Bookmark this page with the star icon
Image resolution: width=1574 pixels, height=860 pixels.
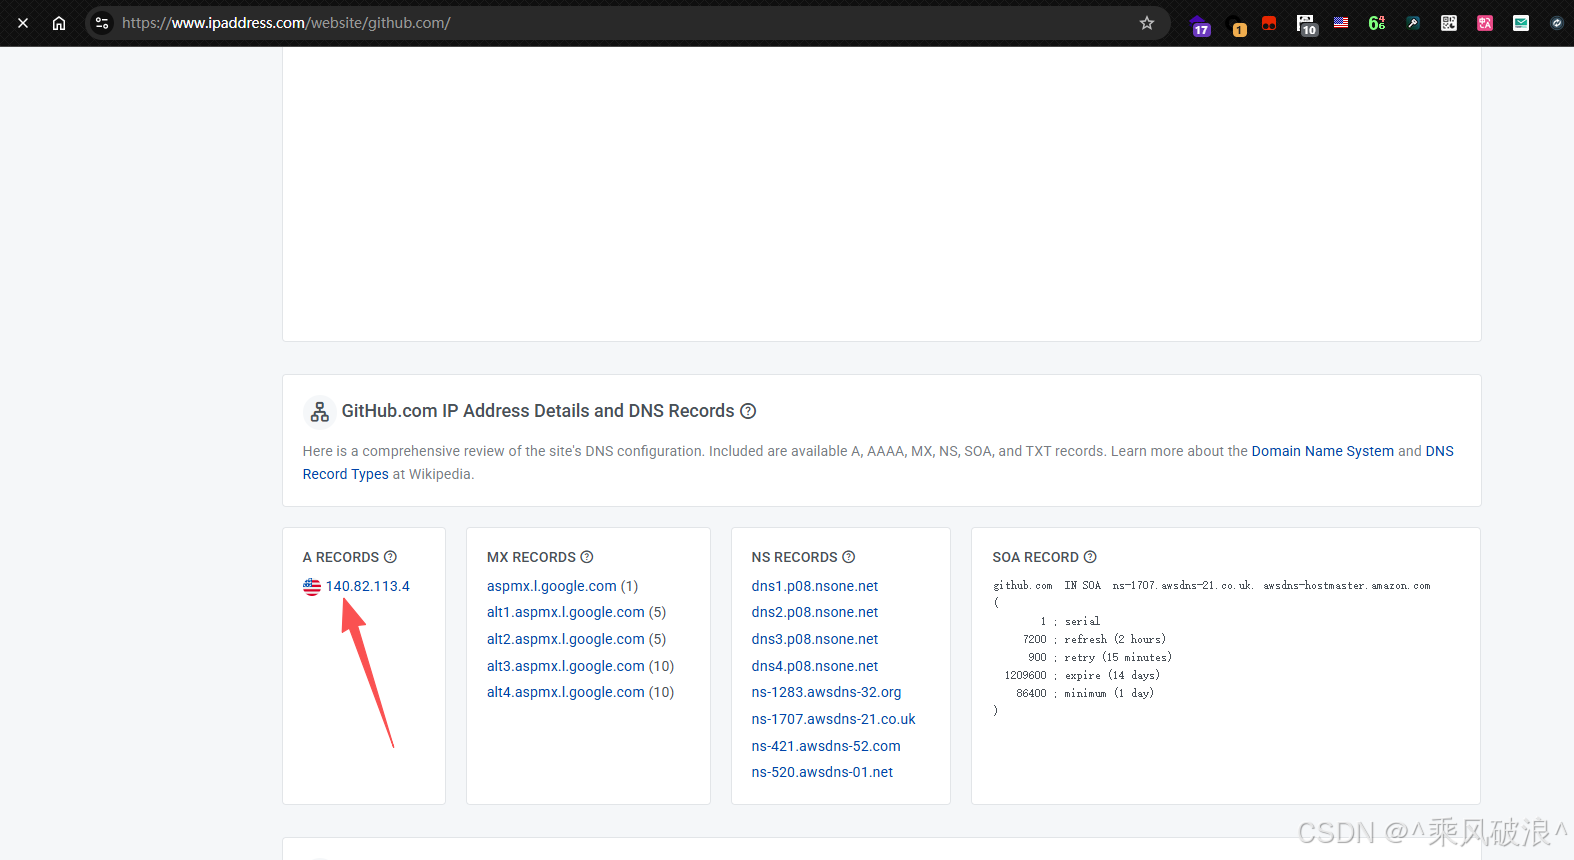1147,23
